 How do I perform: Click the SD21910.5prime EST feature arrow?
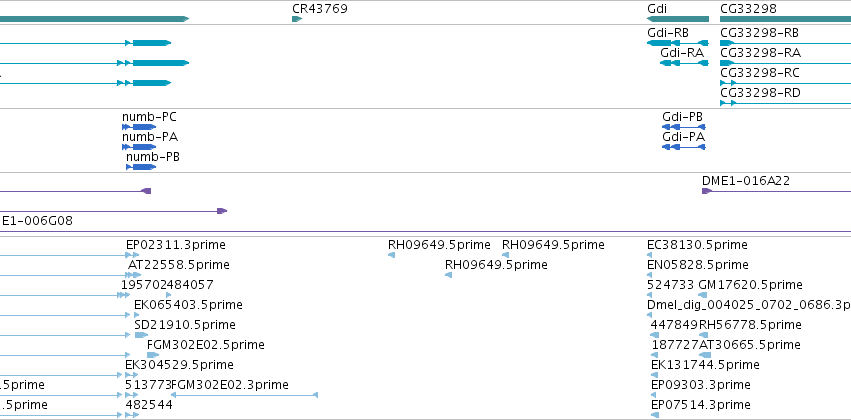pos(141,335)
